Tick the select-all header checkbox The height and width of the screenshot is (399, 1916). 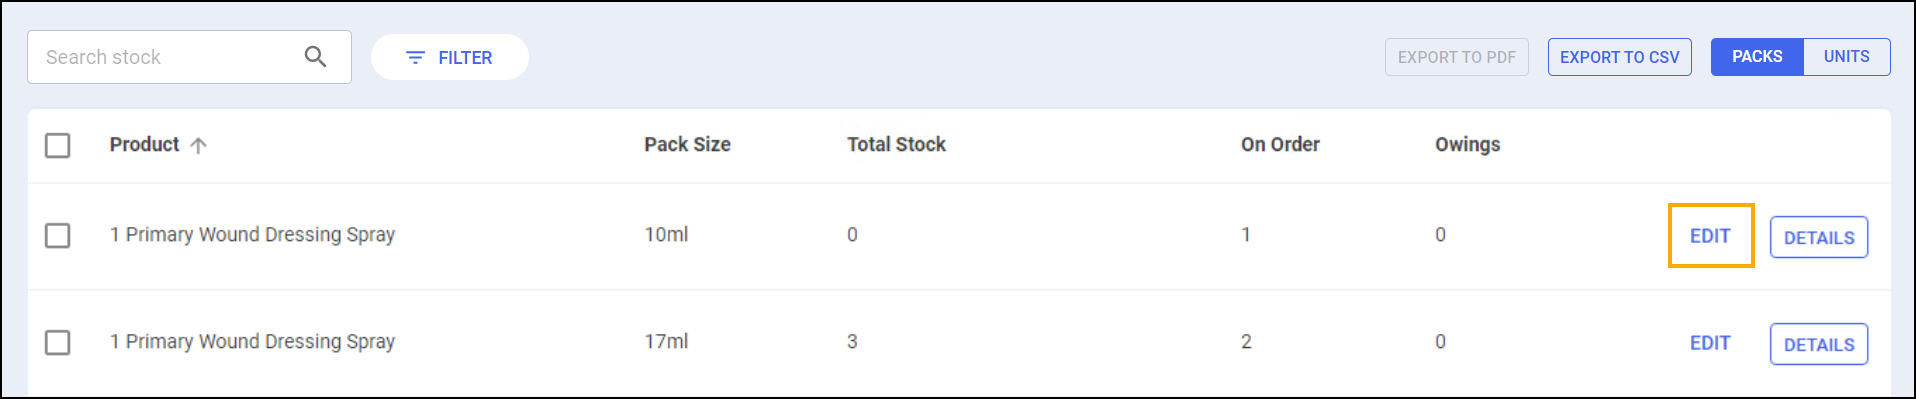coord(58,146)
